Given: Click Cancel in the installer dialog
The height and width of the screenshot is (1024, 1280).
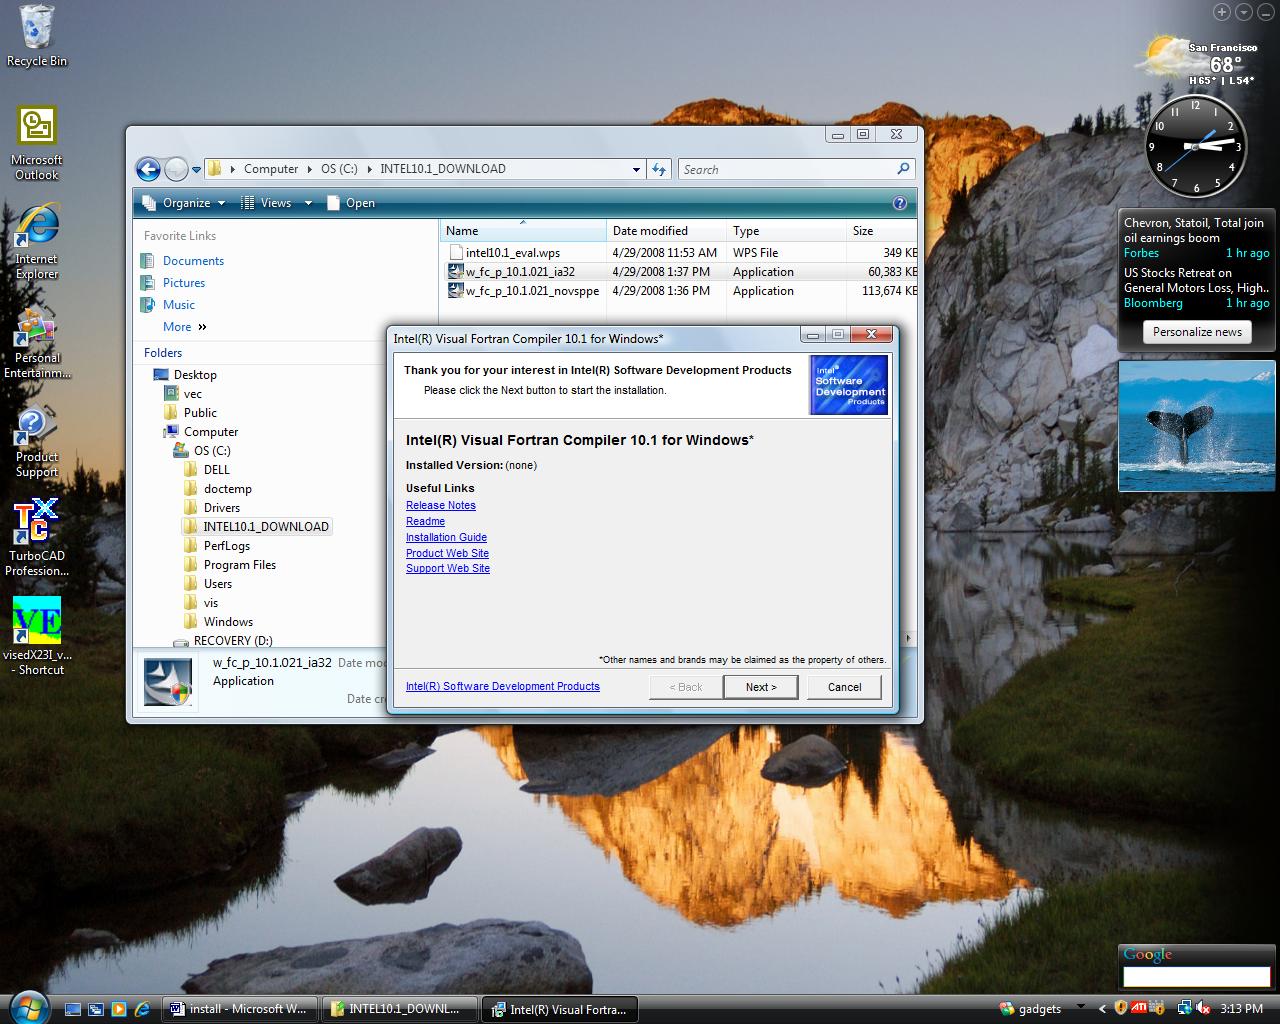Looking at the screenshot, I should point(844,687).
